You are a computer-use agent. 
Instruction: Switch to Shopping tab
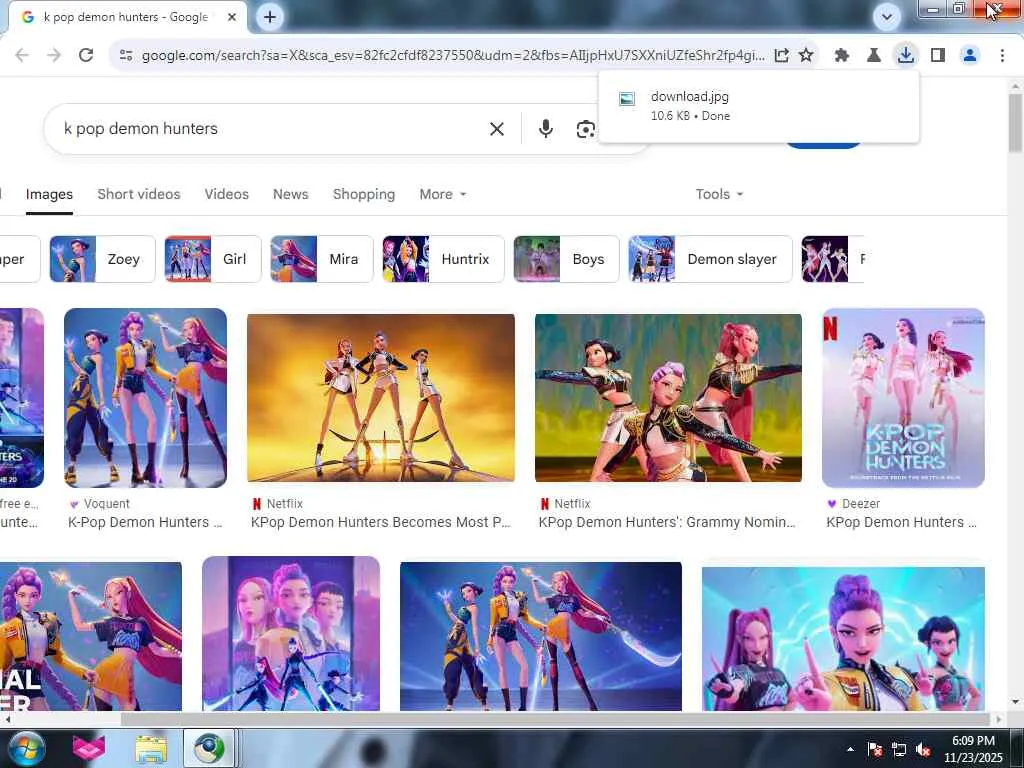point(364,194)
